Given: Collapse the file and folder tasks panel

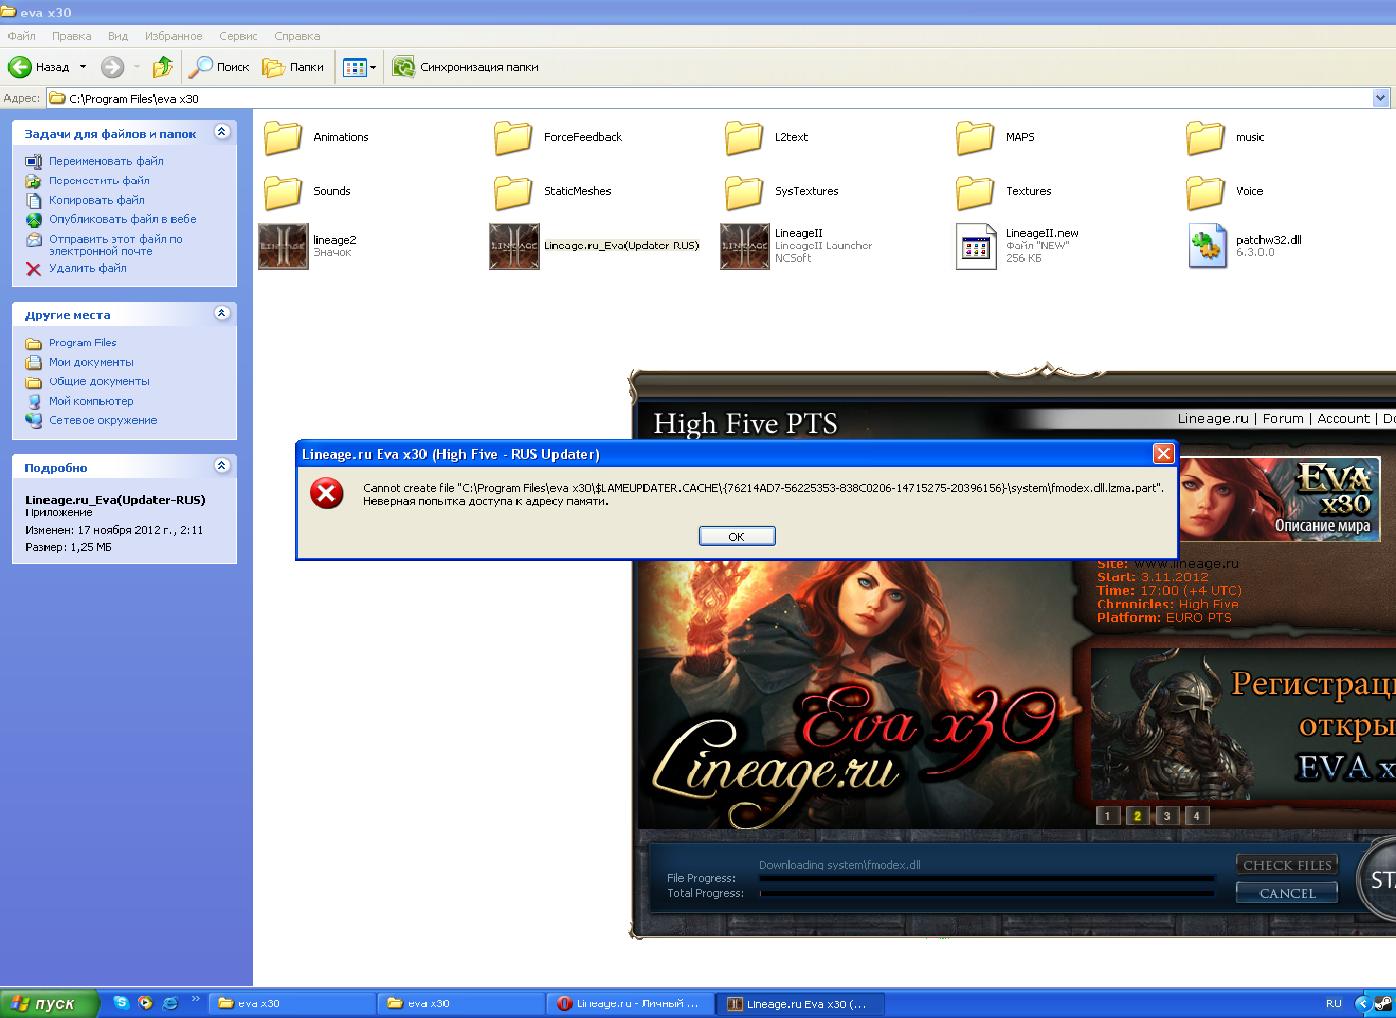Looking at the screenshot, I should click(x=222, y=132).
